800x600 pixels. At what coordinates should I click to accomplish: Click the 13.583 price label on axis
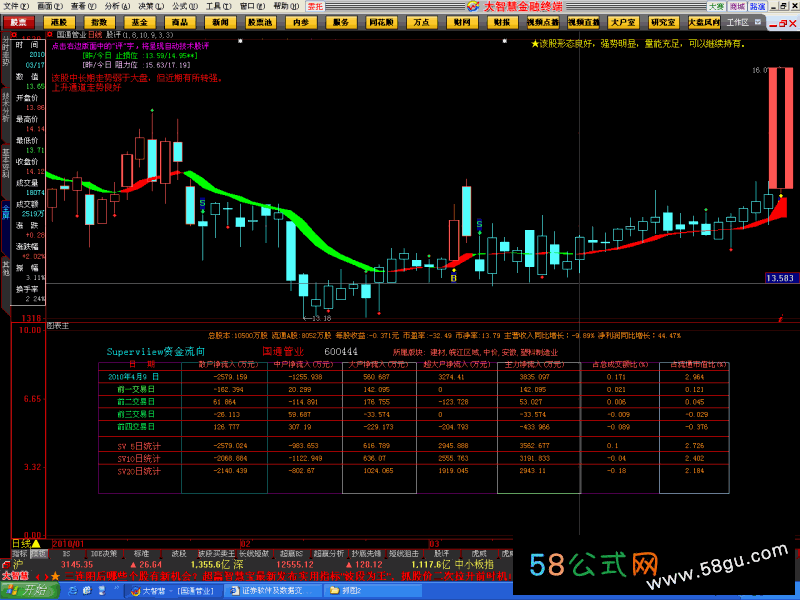pos(781,278)
